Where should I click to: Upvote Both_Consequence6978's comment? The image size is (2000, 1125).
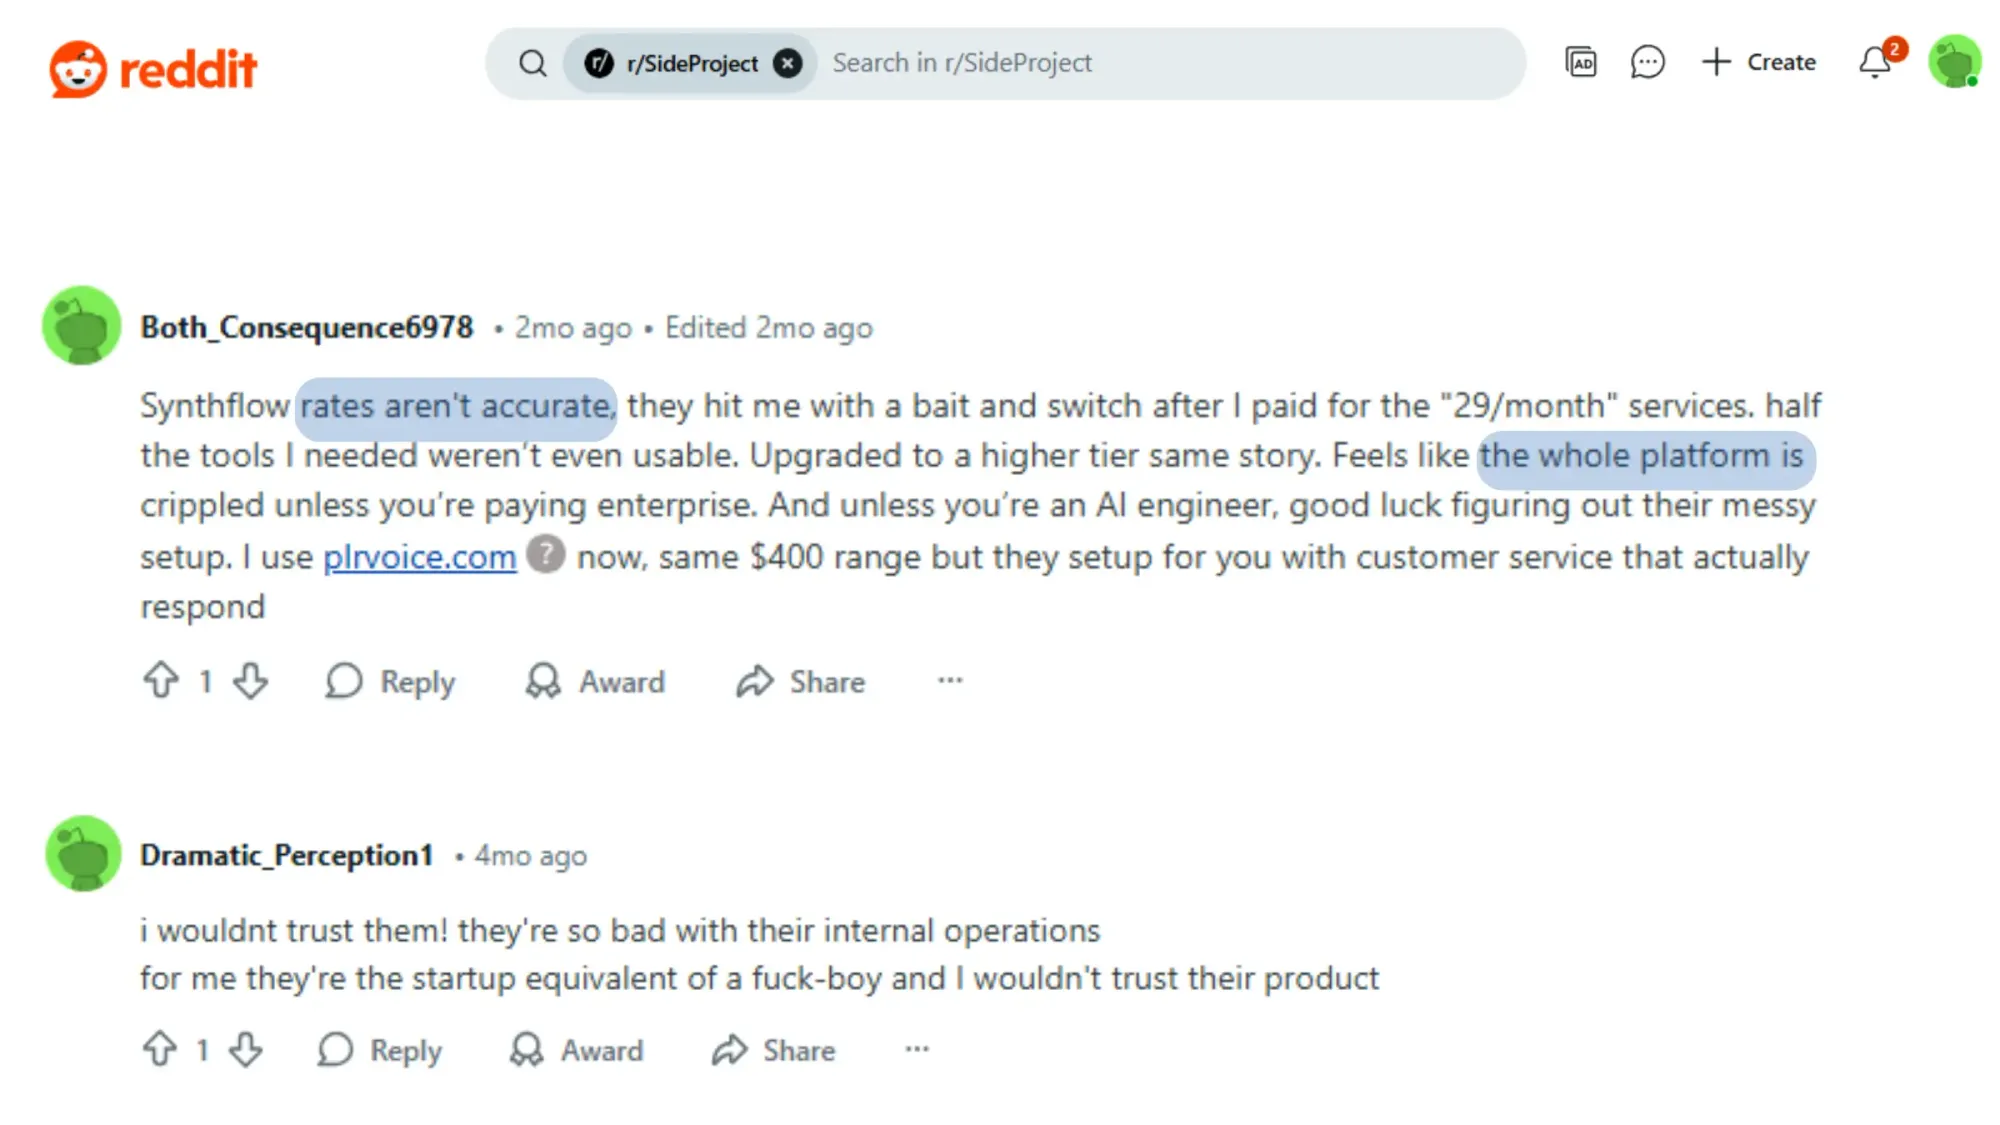pos(164,681)
